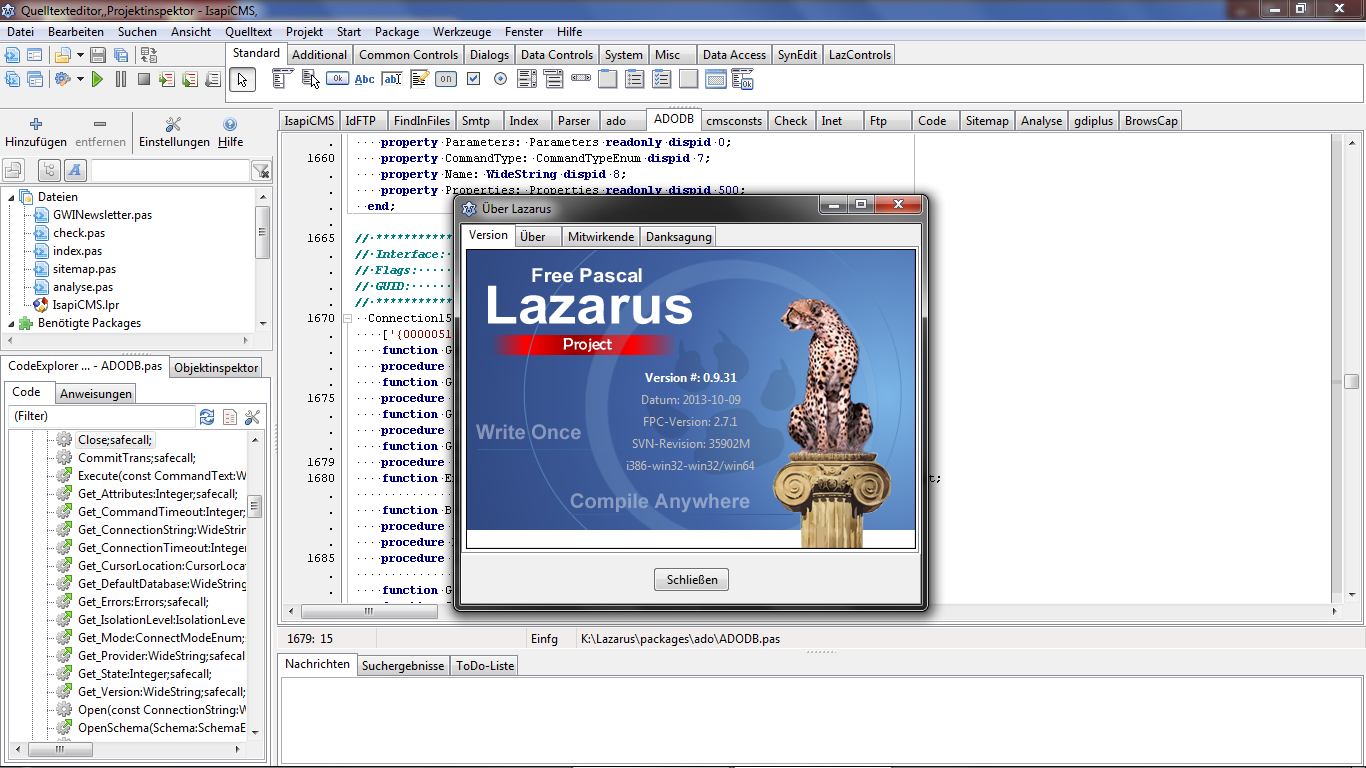The height and width of the screenshot is (768, 1366).
Task: Switch to the Mitwirkende tab
Action: coord(600,237)
